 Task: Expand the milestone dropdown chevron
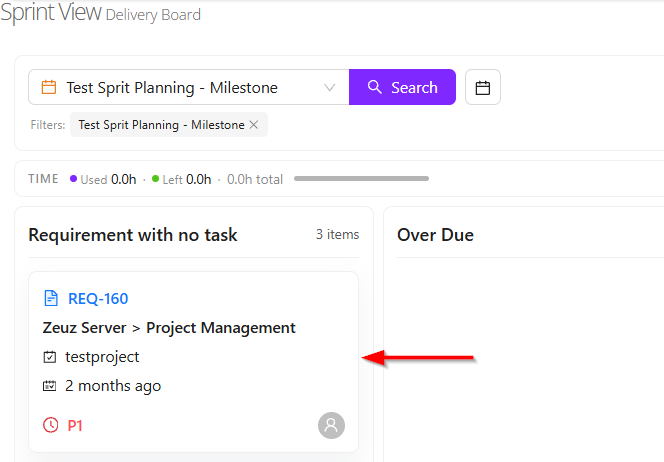[x=330, y=87]
